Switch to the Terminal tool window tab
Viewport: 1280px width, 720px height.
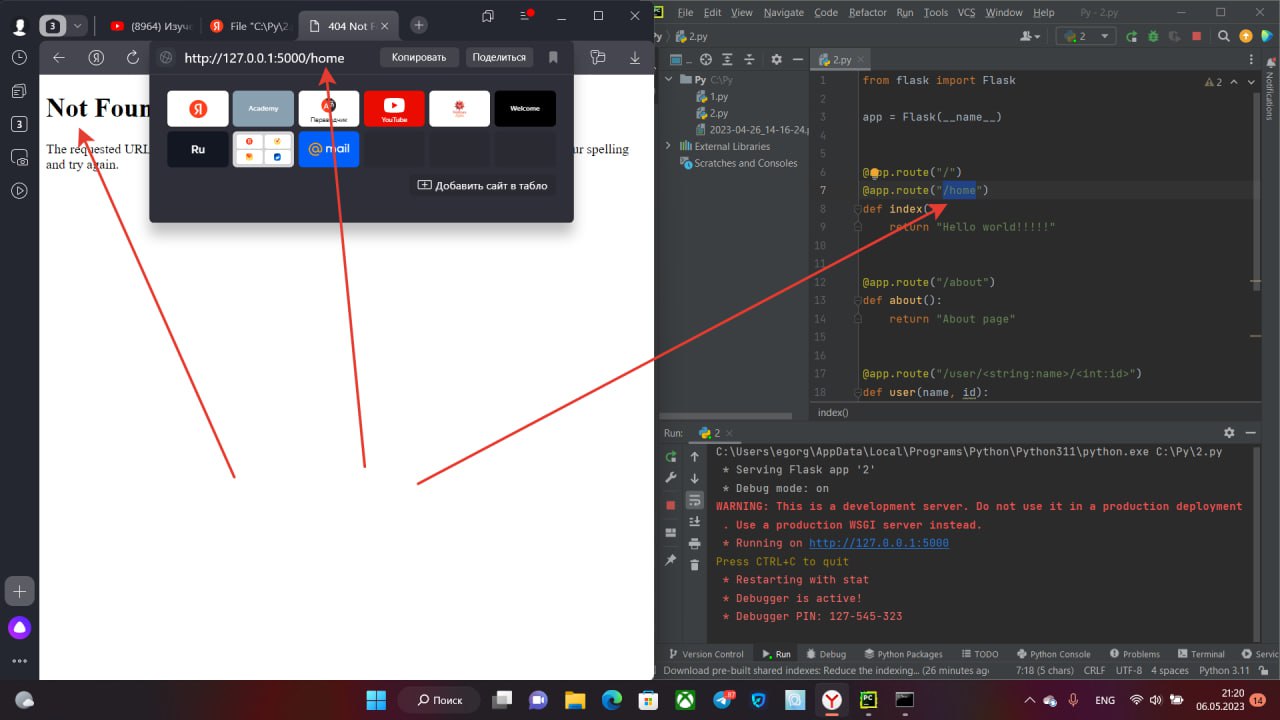coord(1201,654)
